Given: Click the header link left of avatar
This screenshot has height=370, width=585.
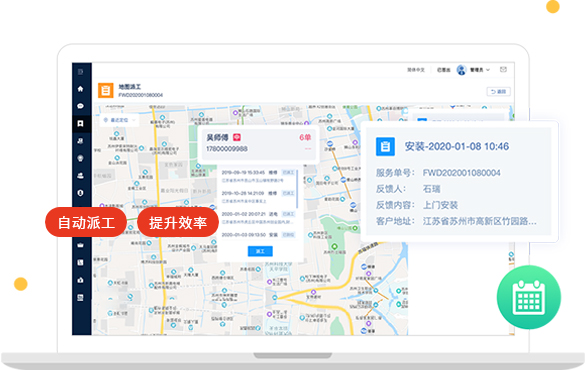Looking at the screenshot, I should 444,70.
